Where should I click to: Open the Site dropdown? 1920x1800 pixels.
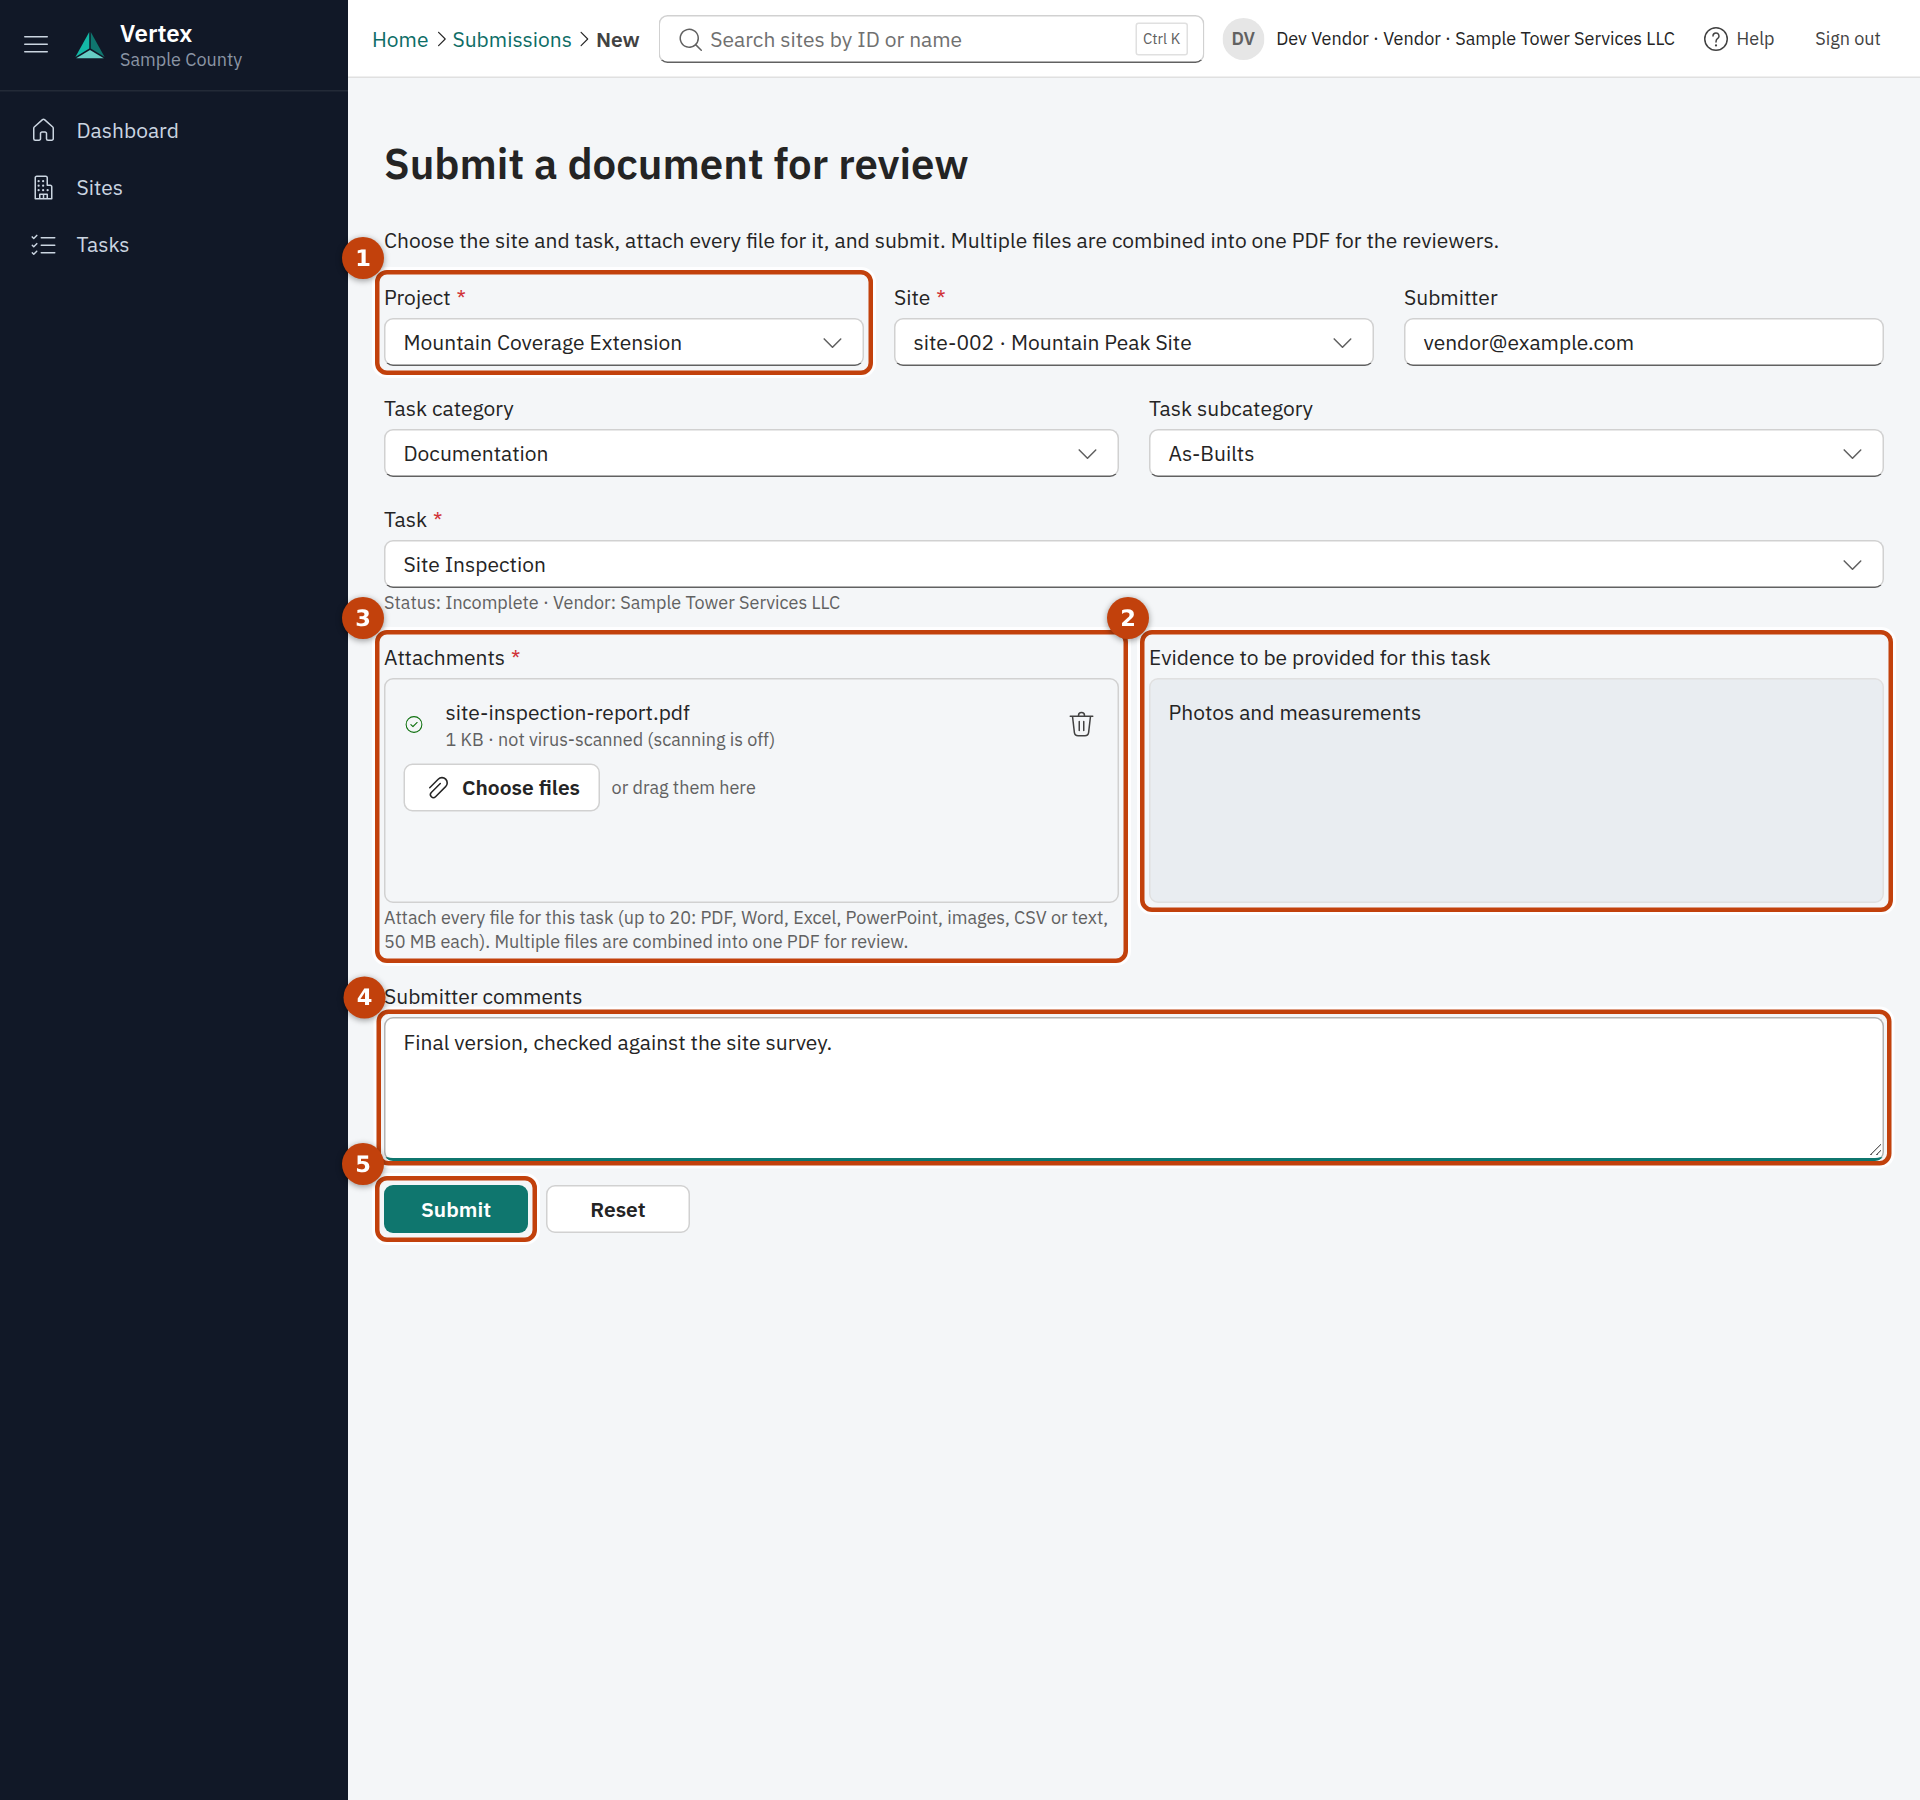[x=1133, y=343]
